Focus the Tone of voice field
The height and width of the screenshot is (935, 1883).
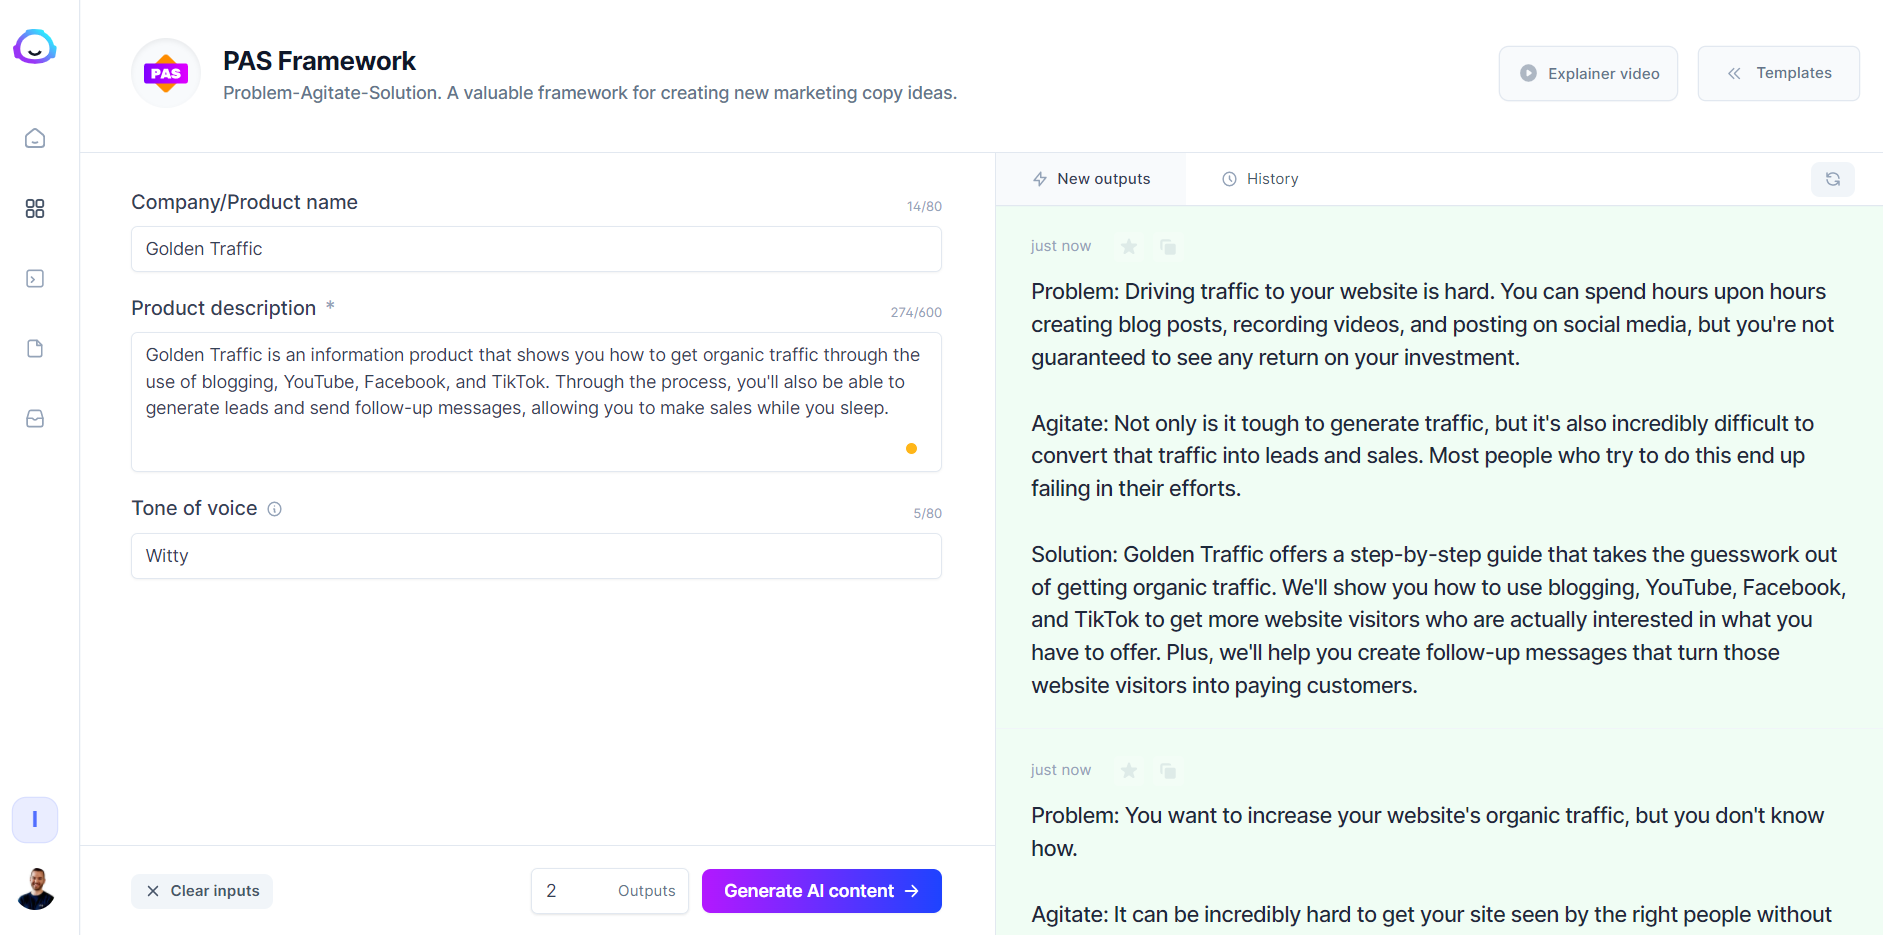pyautogui.click(x=536, y=556)
